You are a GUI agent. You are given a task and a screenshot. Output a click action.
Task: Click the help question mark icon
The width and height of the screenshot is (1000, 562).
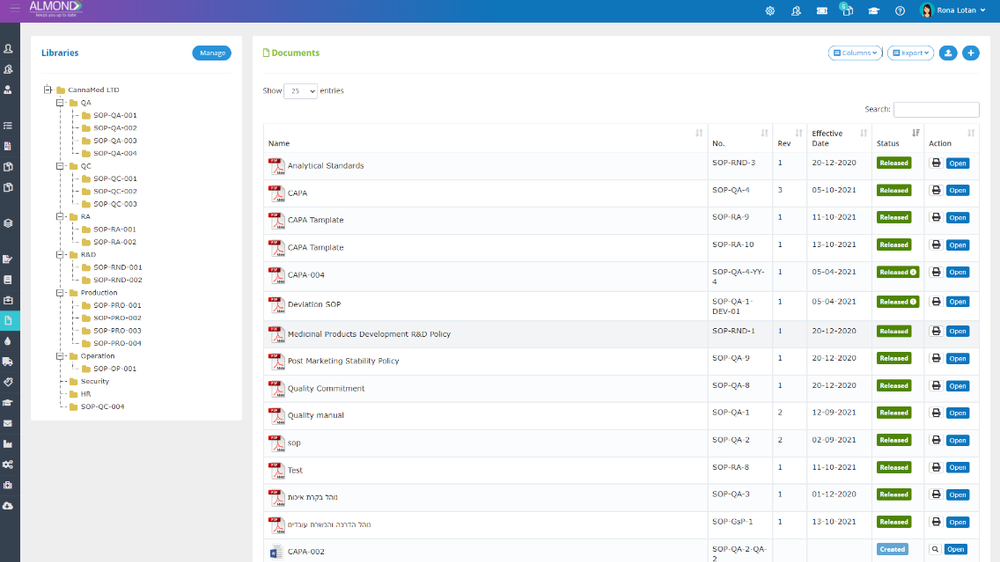click(x=900, y=11)
